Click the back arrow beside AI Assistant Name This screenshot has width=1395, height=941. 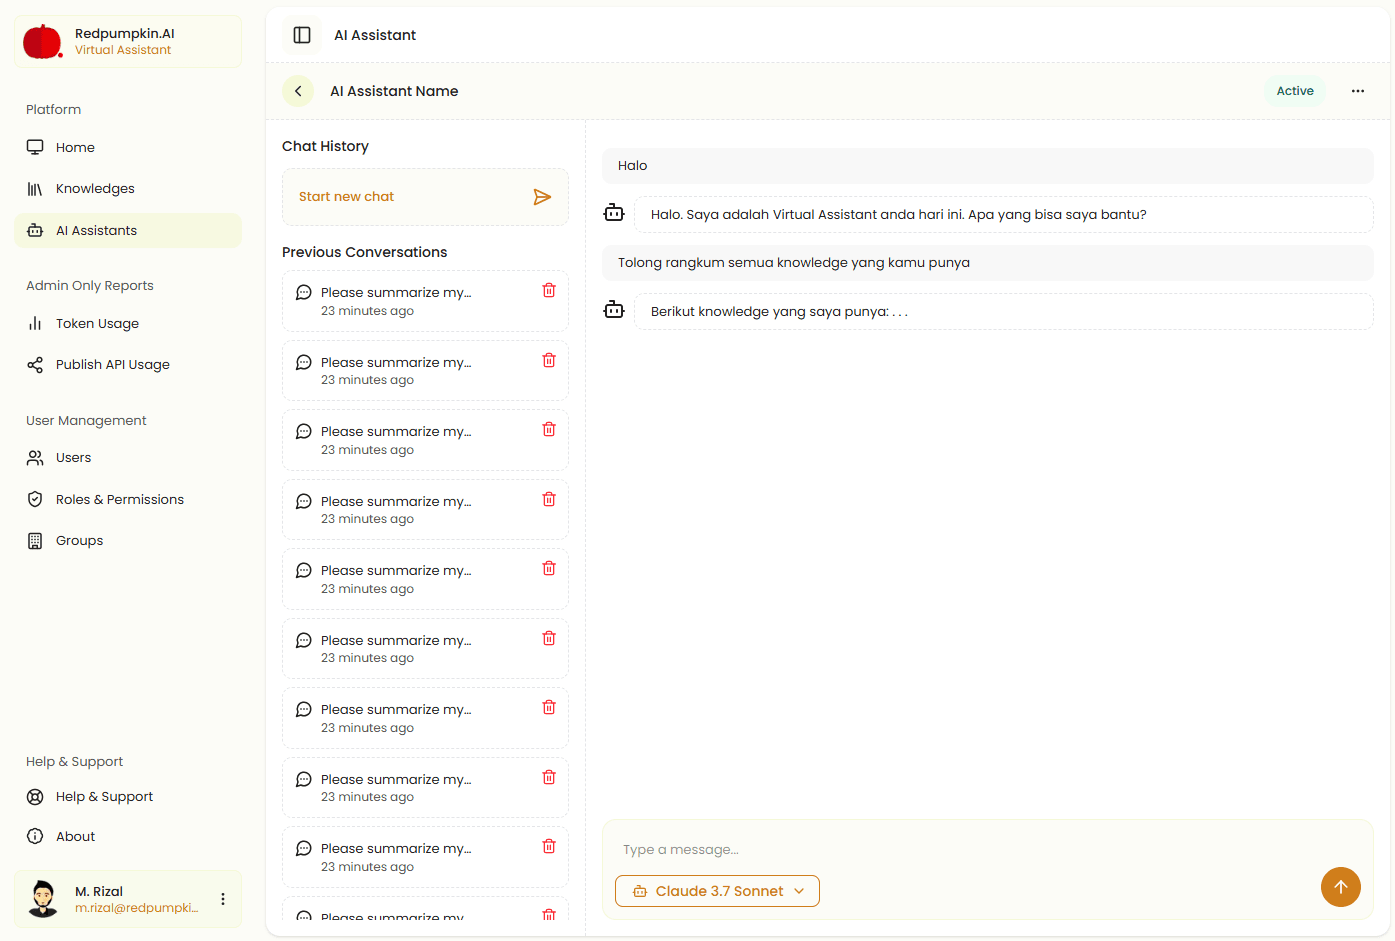coord(298,91)
